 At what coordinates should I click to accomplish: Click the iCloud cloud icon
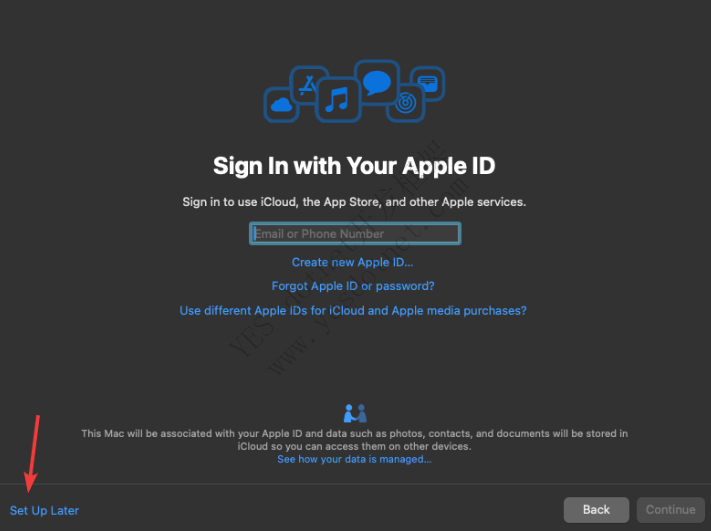[281, 104]
